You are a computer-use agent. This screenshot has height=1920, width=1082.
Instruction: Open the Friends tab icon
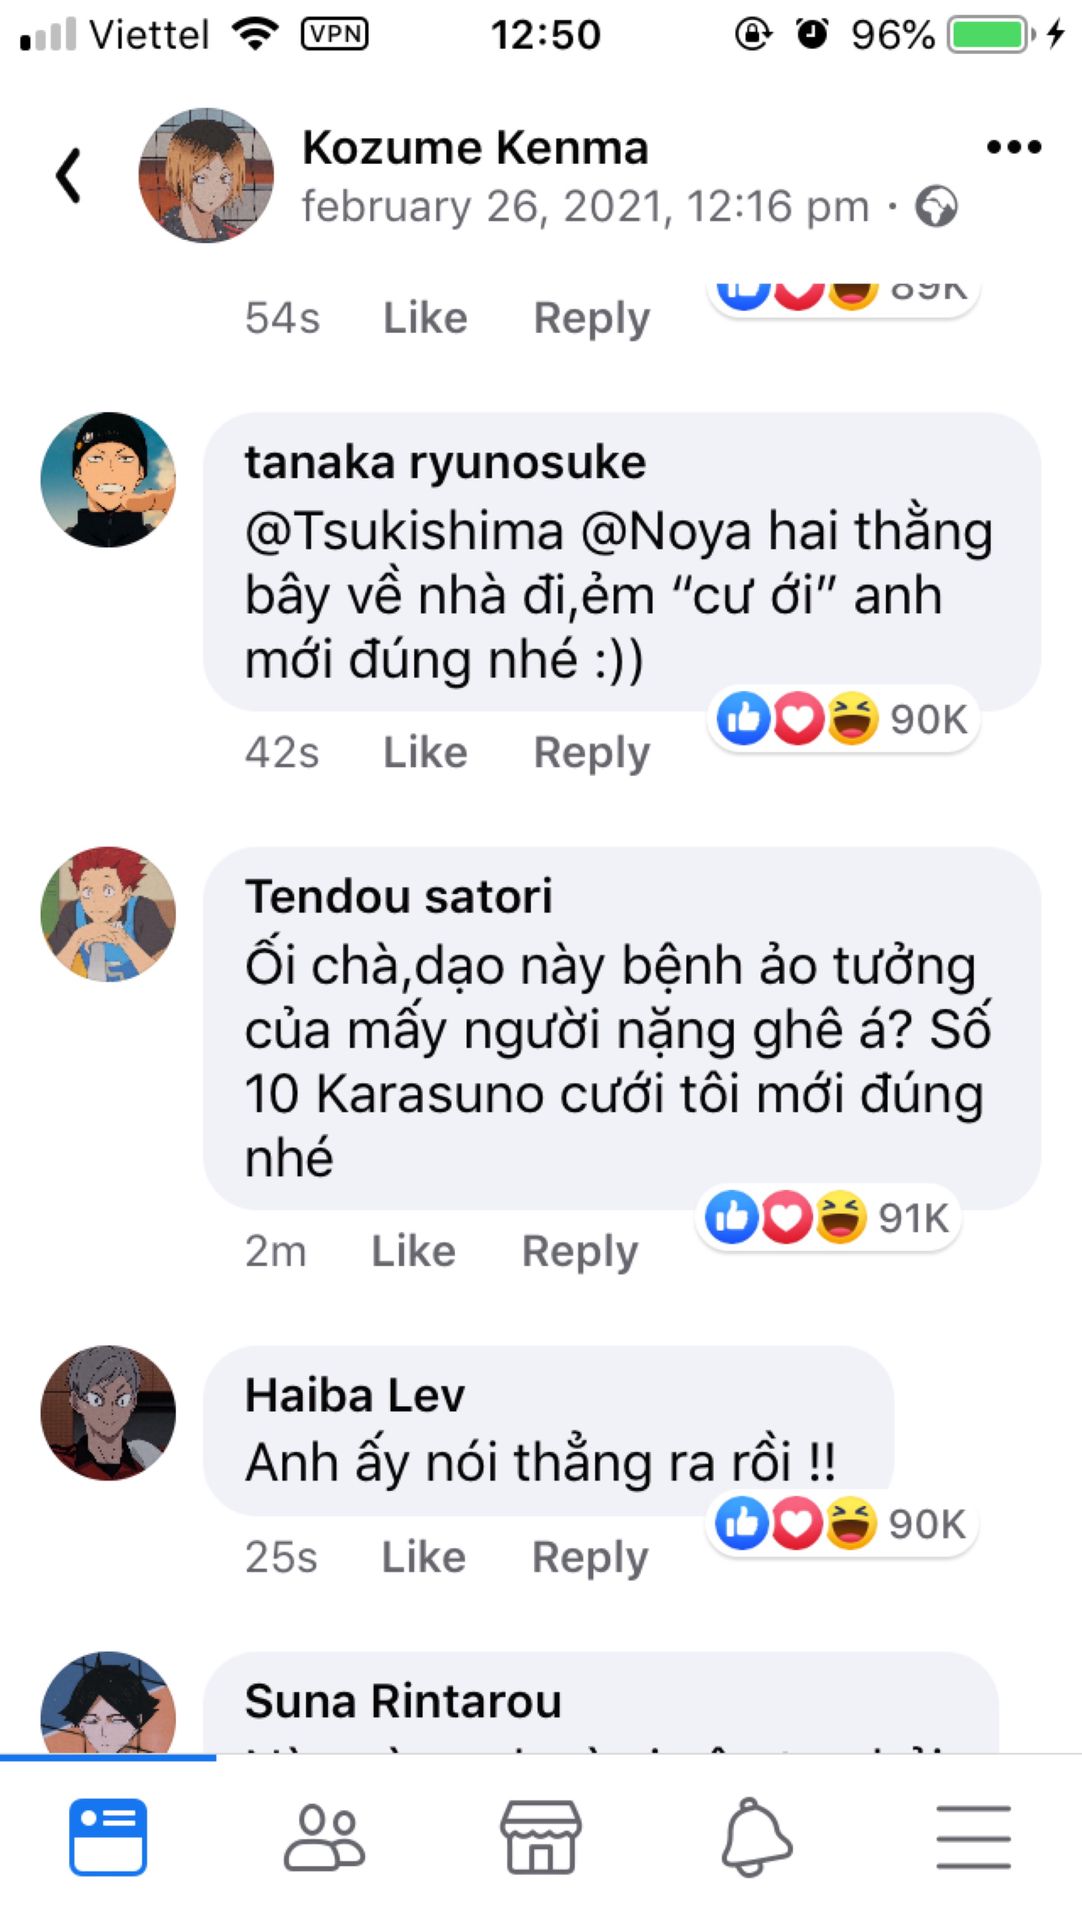[x=324, y=1836]
